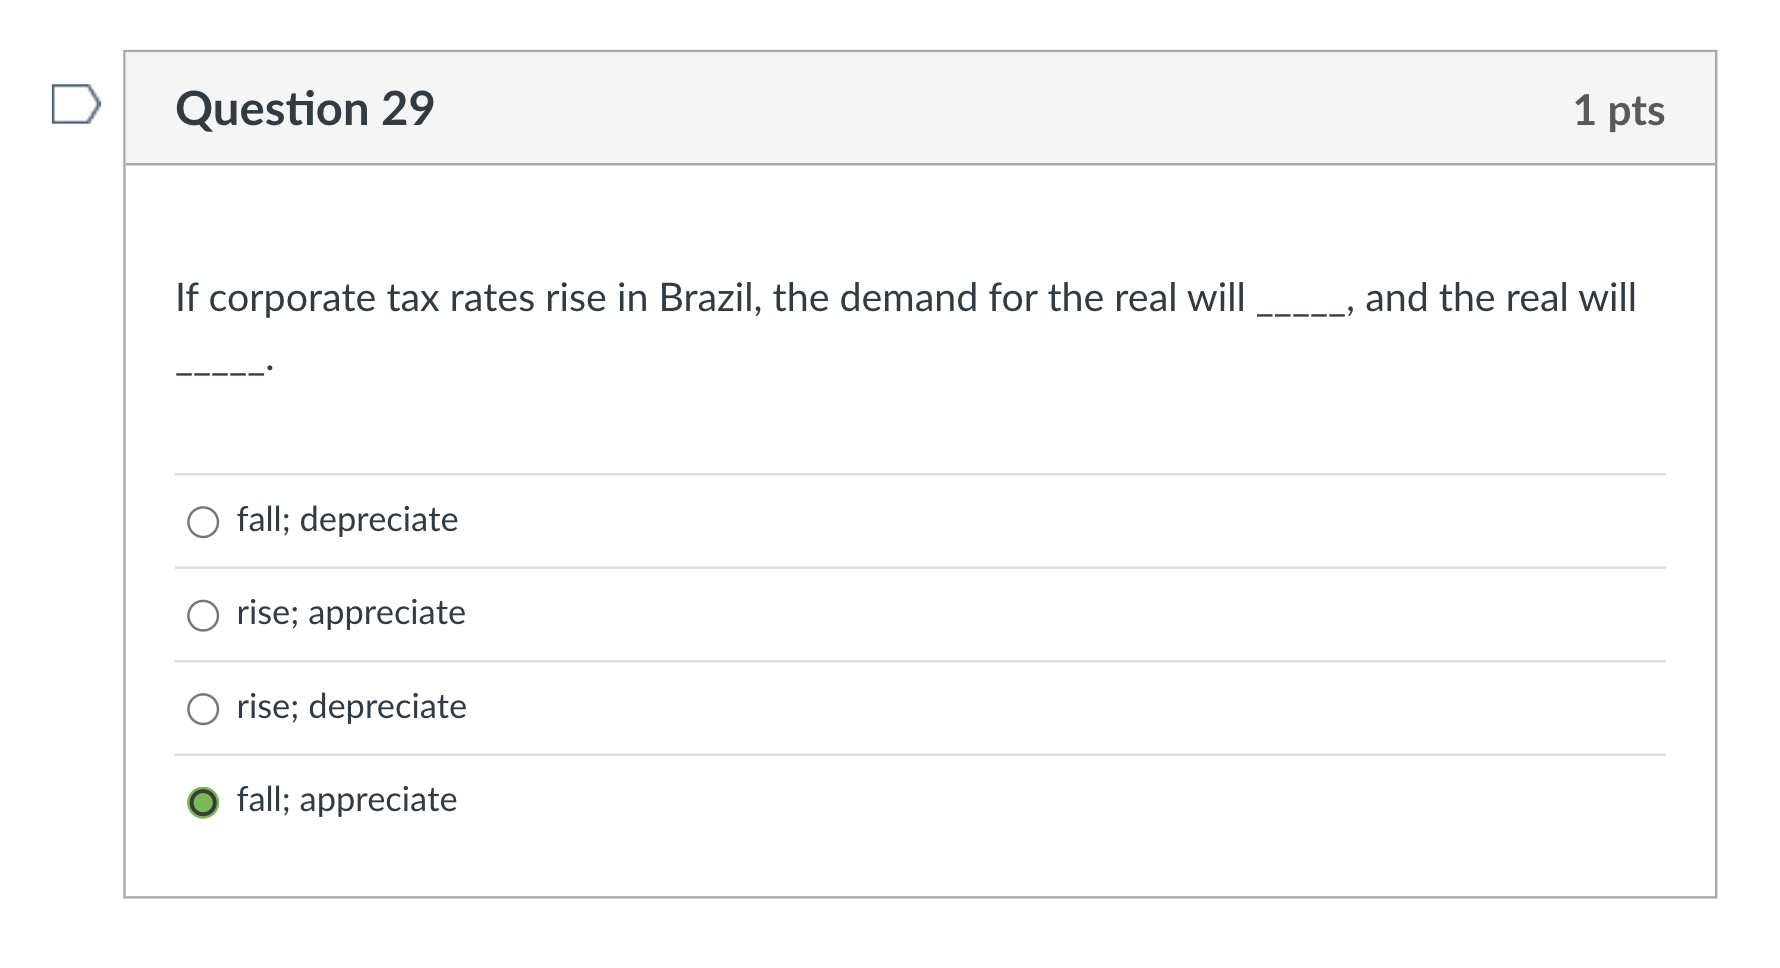Click the first blank after 'real will'

coord(1300,308)
